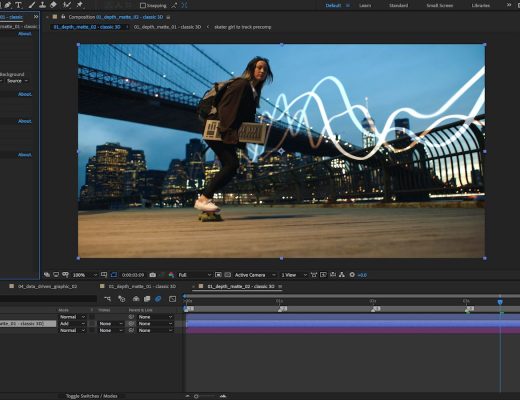The height and width of the screenshot is (400, 520).
Task: Switch to the Default workspace
Action: (x=333, y=5)
